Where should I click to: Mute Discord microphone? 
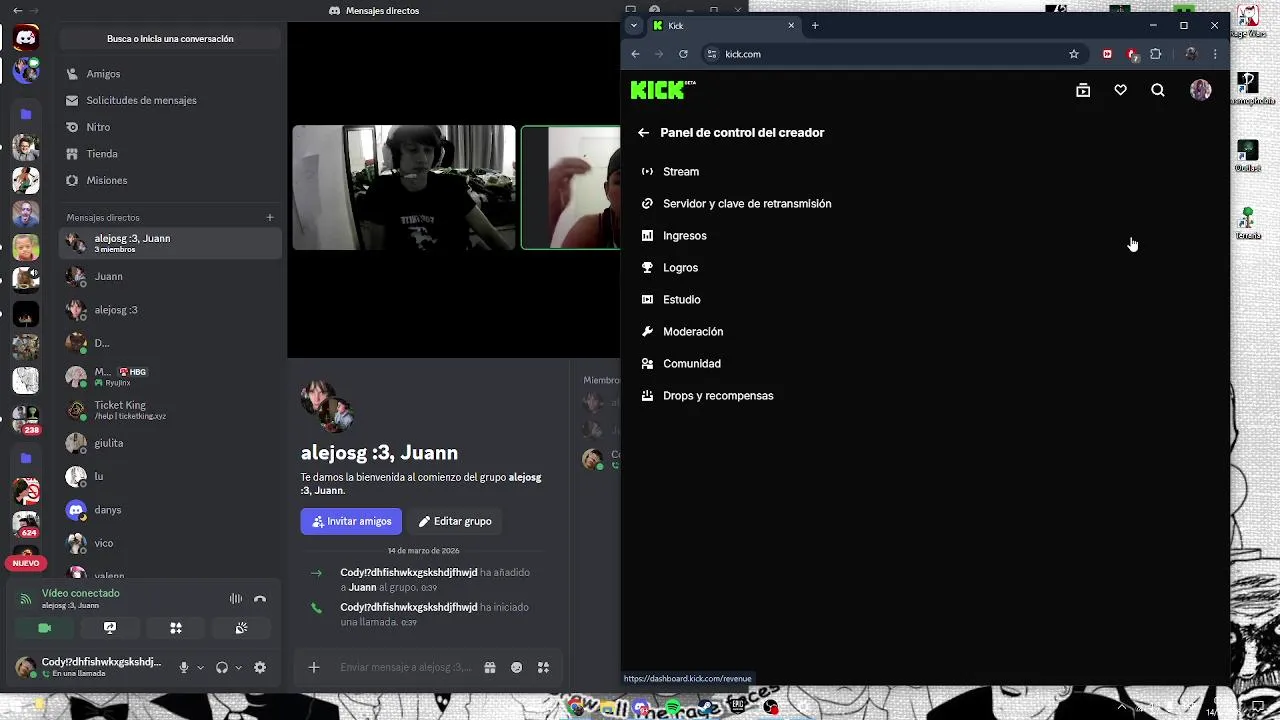point(184,668)
